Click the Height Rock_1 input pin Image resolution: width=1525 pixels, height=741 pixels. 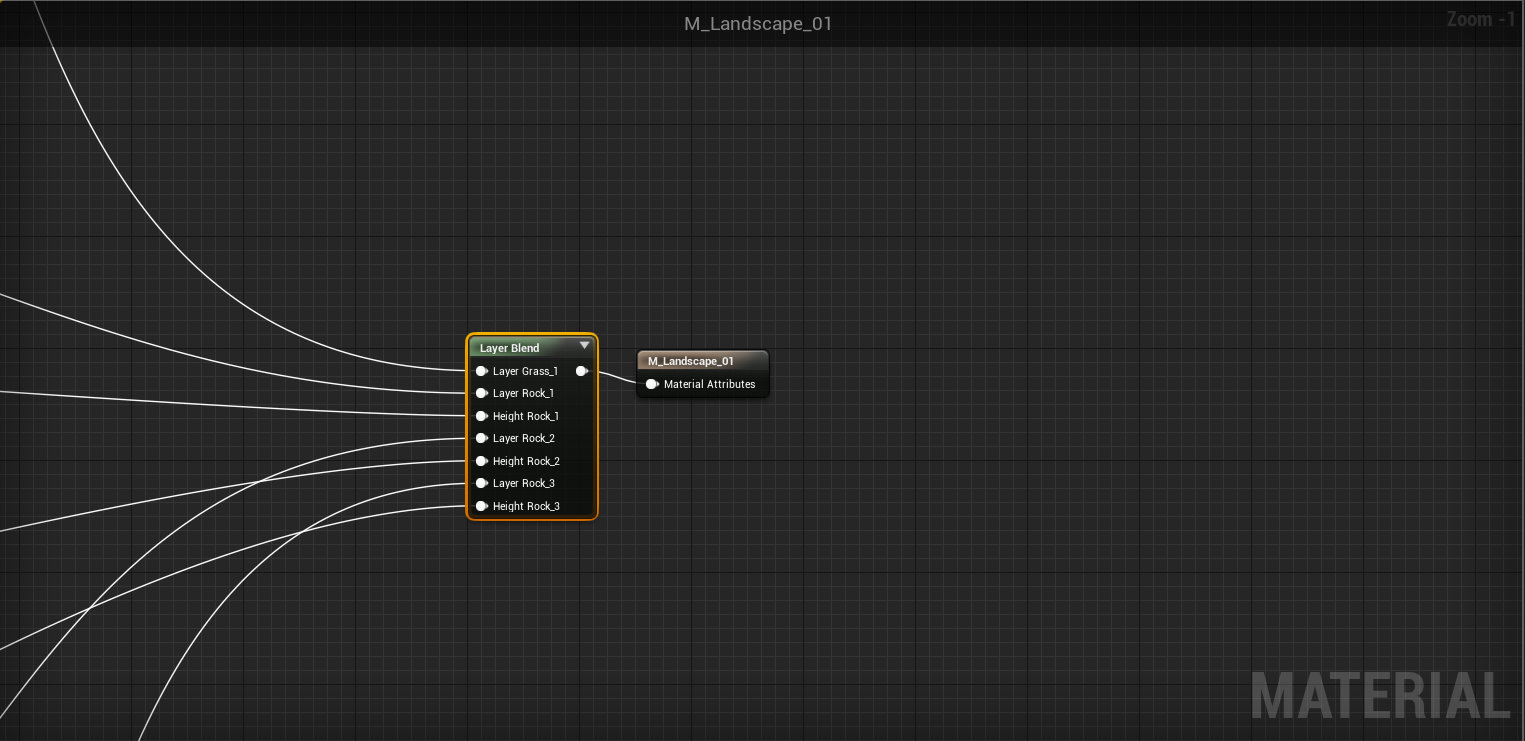(x=482, y=416)
